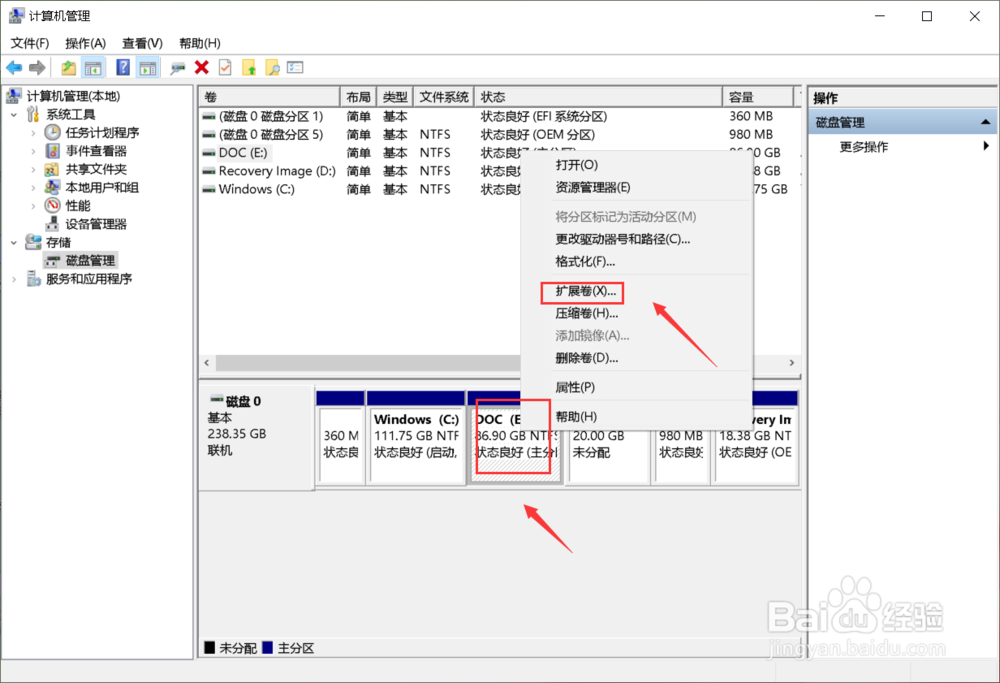
Task: Click the volume icon beside Windows (C:) row
Action: [209, 189]
